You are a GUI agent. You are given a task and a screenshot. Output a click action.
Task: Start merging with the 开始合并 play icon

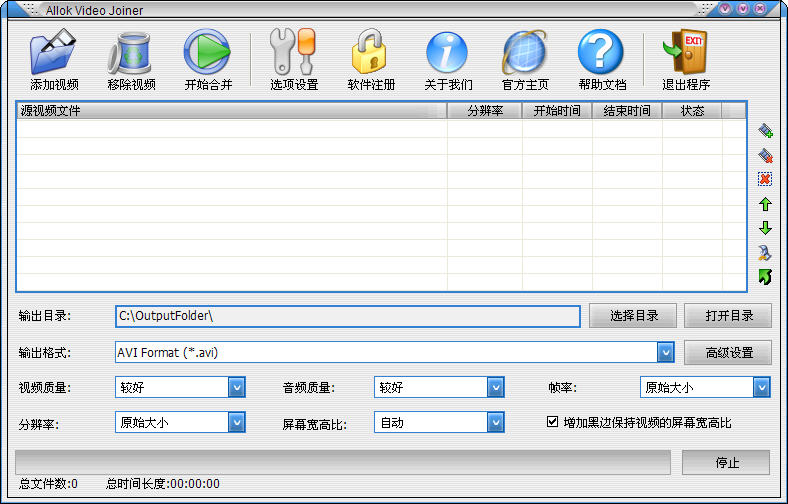click(207, 52)
